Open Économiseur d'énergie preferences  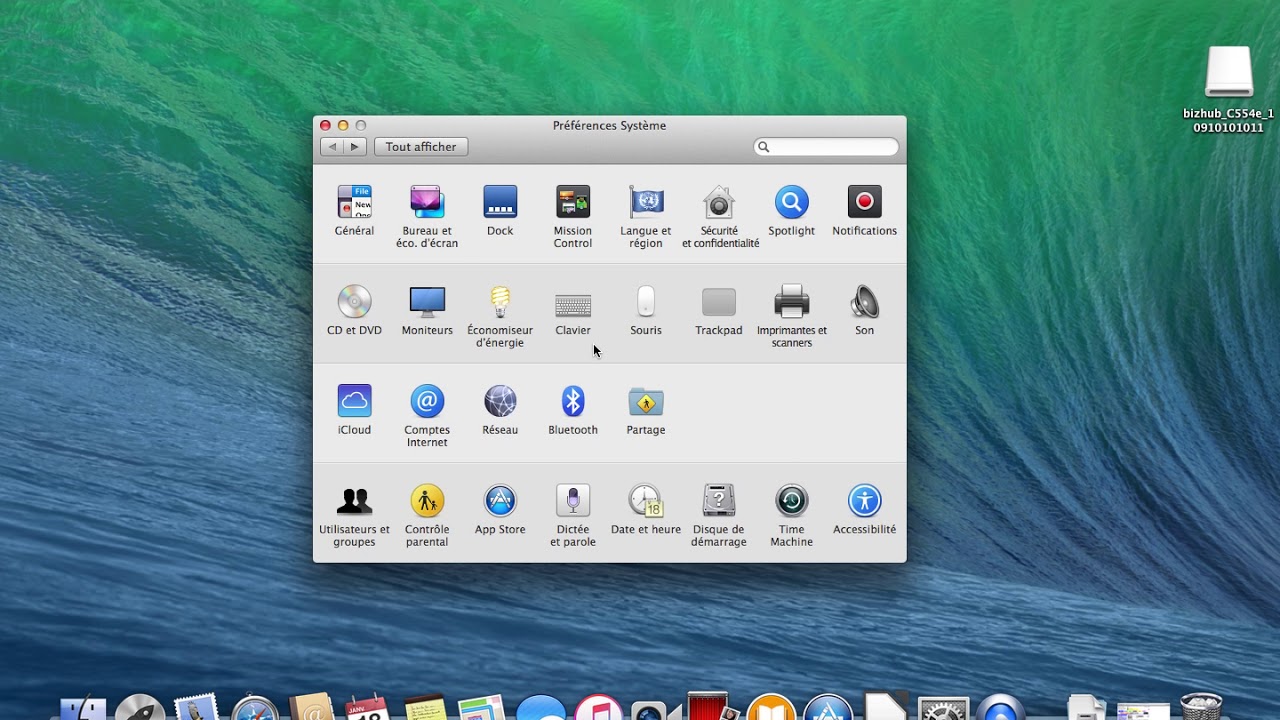coord(500,316)
